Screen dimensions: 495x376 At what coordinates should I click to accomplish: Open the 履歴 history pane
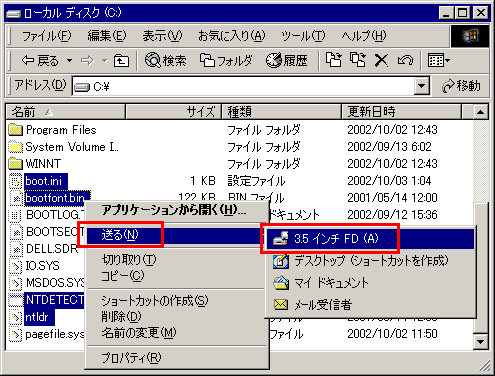click(287, 60)
